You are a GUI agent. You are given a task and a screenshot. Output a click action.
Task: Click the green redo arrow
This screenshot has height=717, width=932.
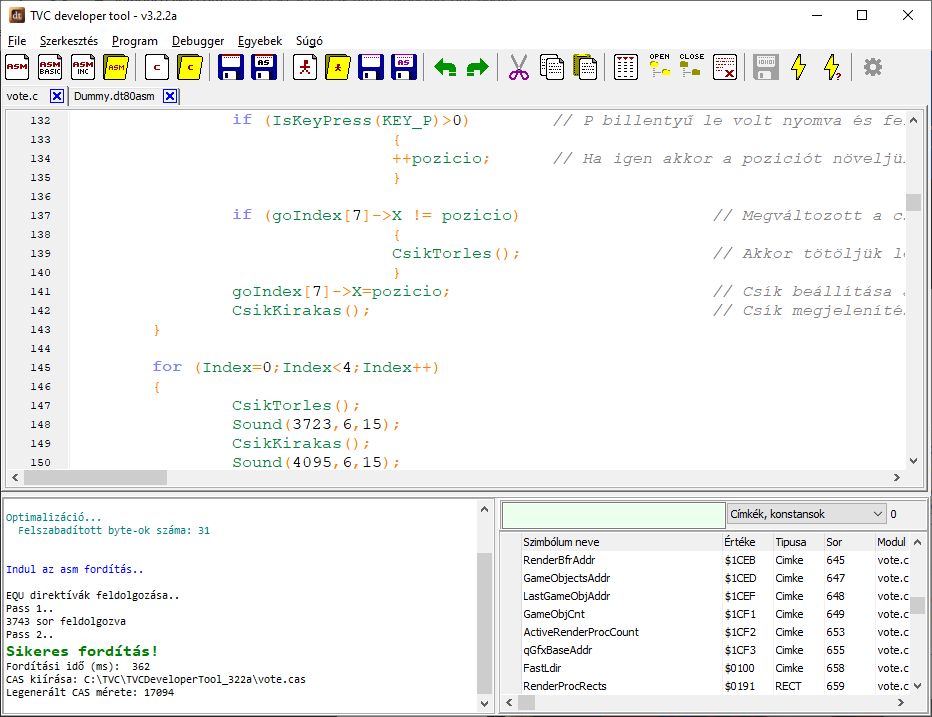[477, 68]
